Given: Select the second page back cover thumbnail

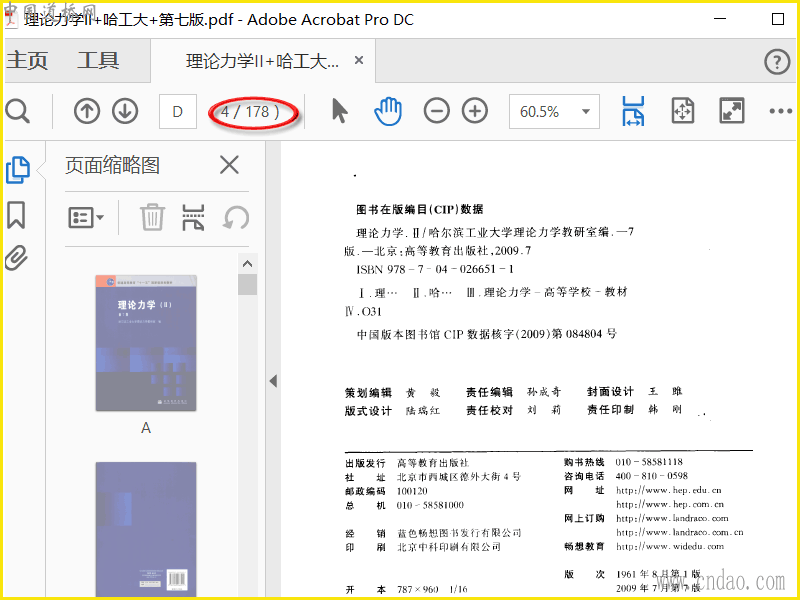Looking at the screenshot, I should click(x=146, y=530).
